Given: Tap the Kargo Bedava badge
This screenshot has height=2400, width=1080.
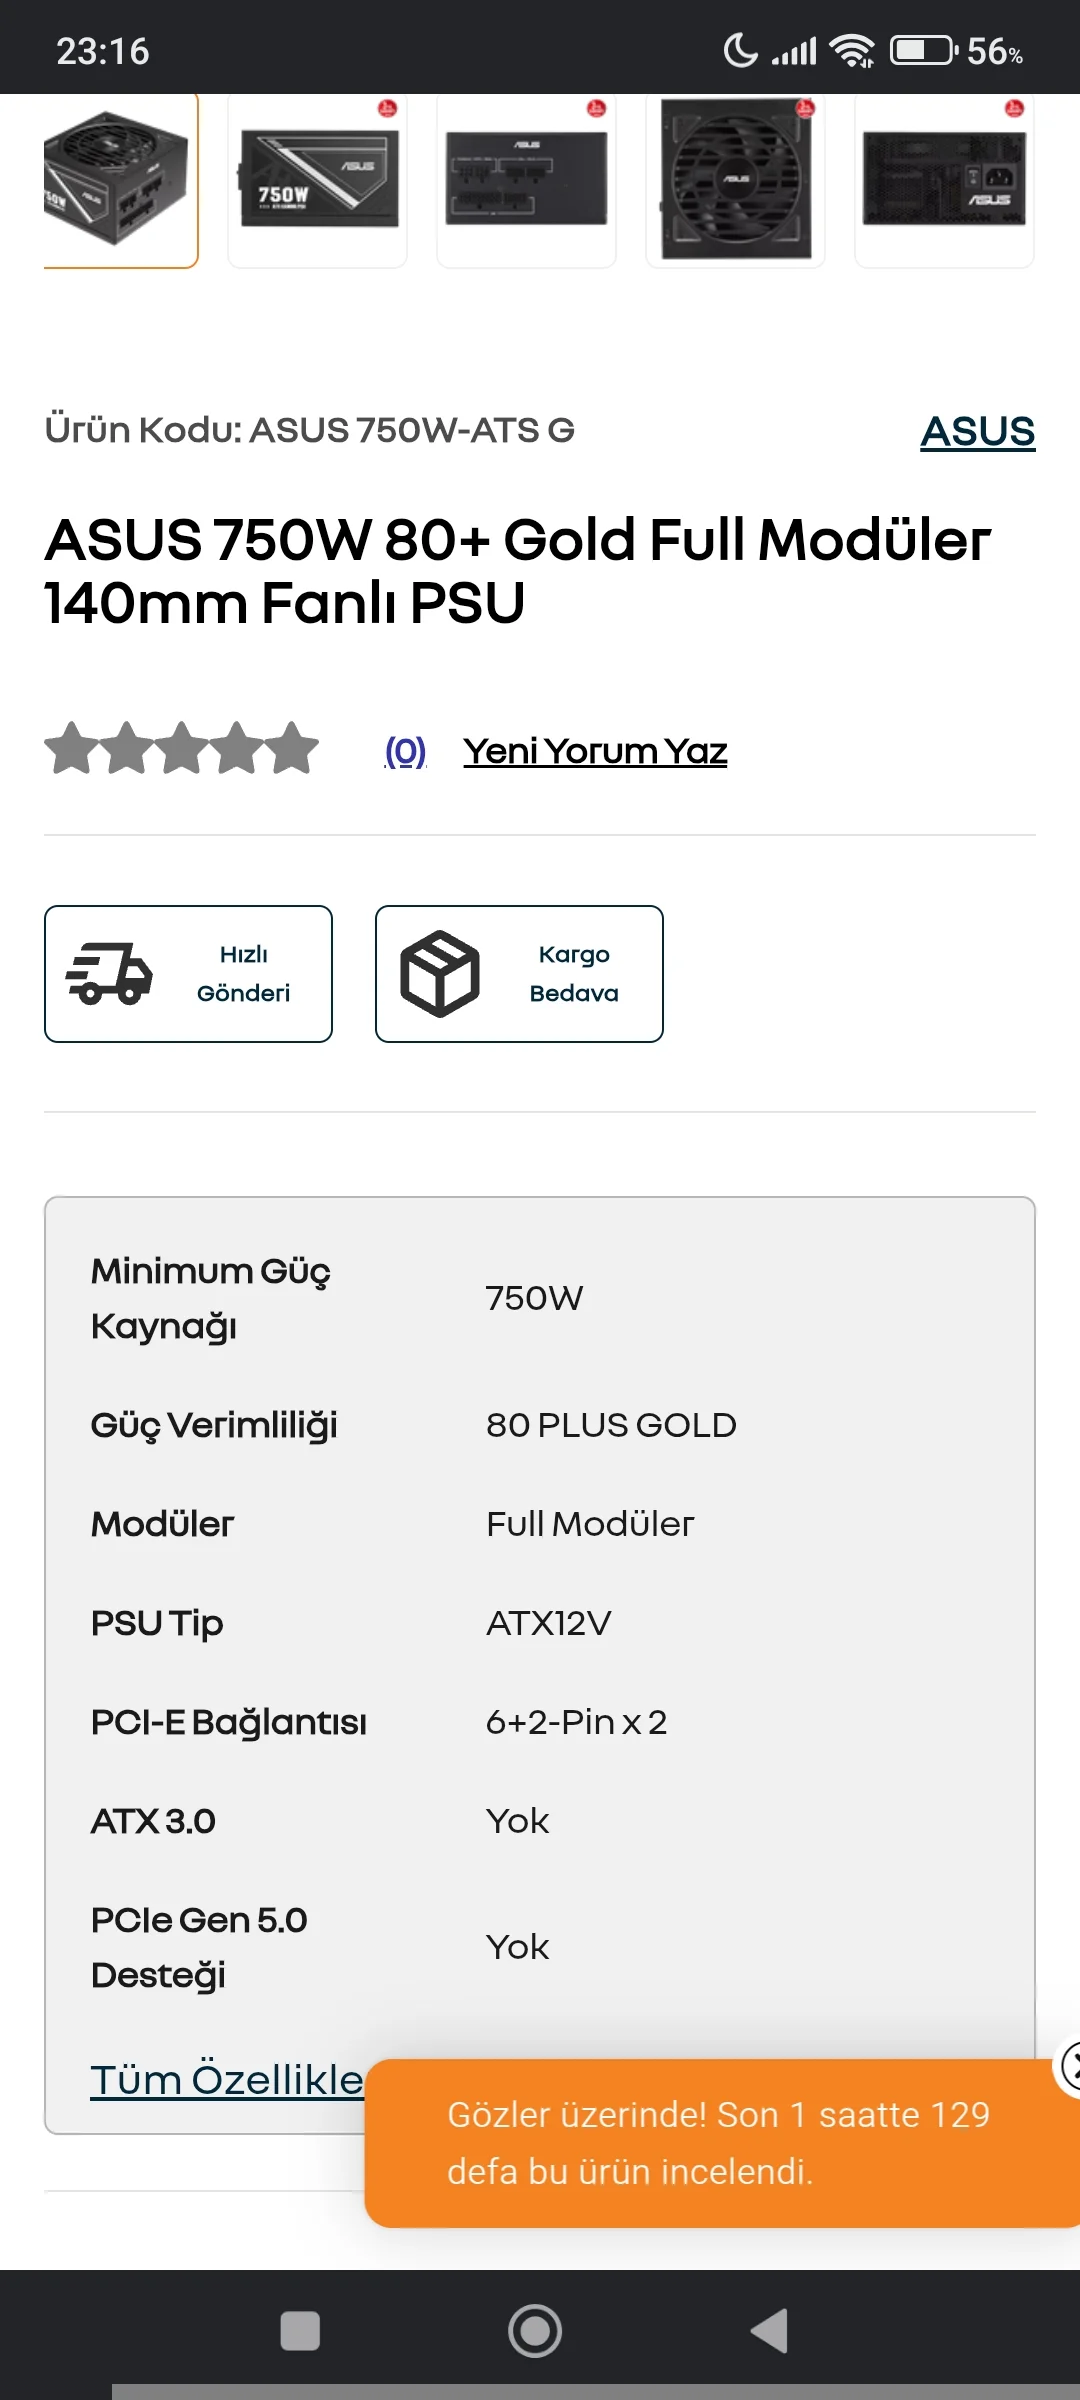Looking at the screenshot, I should [x=519, y=974].
